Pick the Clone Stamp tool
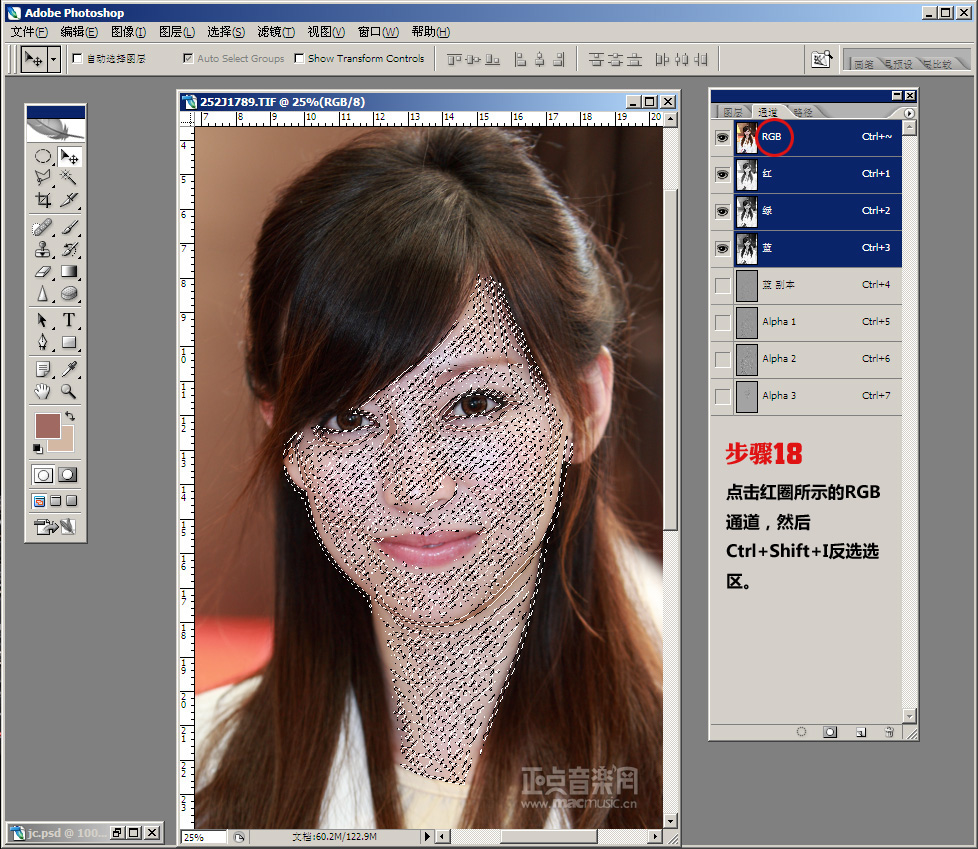Image resolution: width=978 pixels, height=849 pixels. tap(43, 249)
